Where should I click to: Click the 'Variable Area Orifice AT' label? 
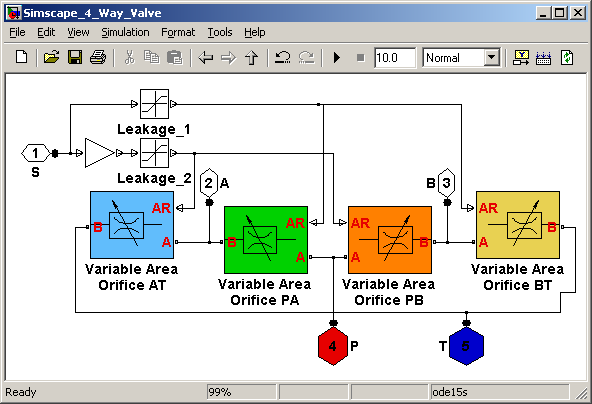(x=132, y=277)
